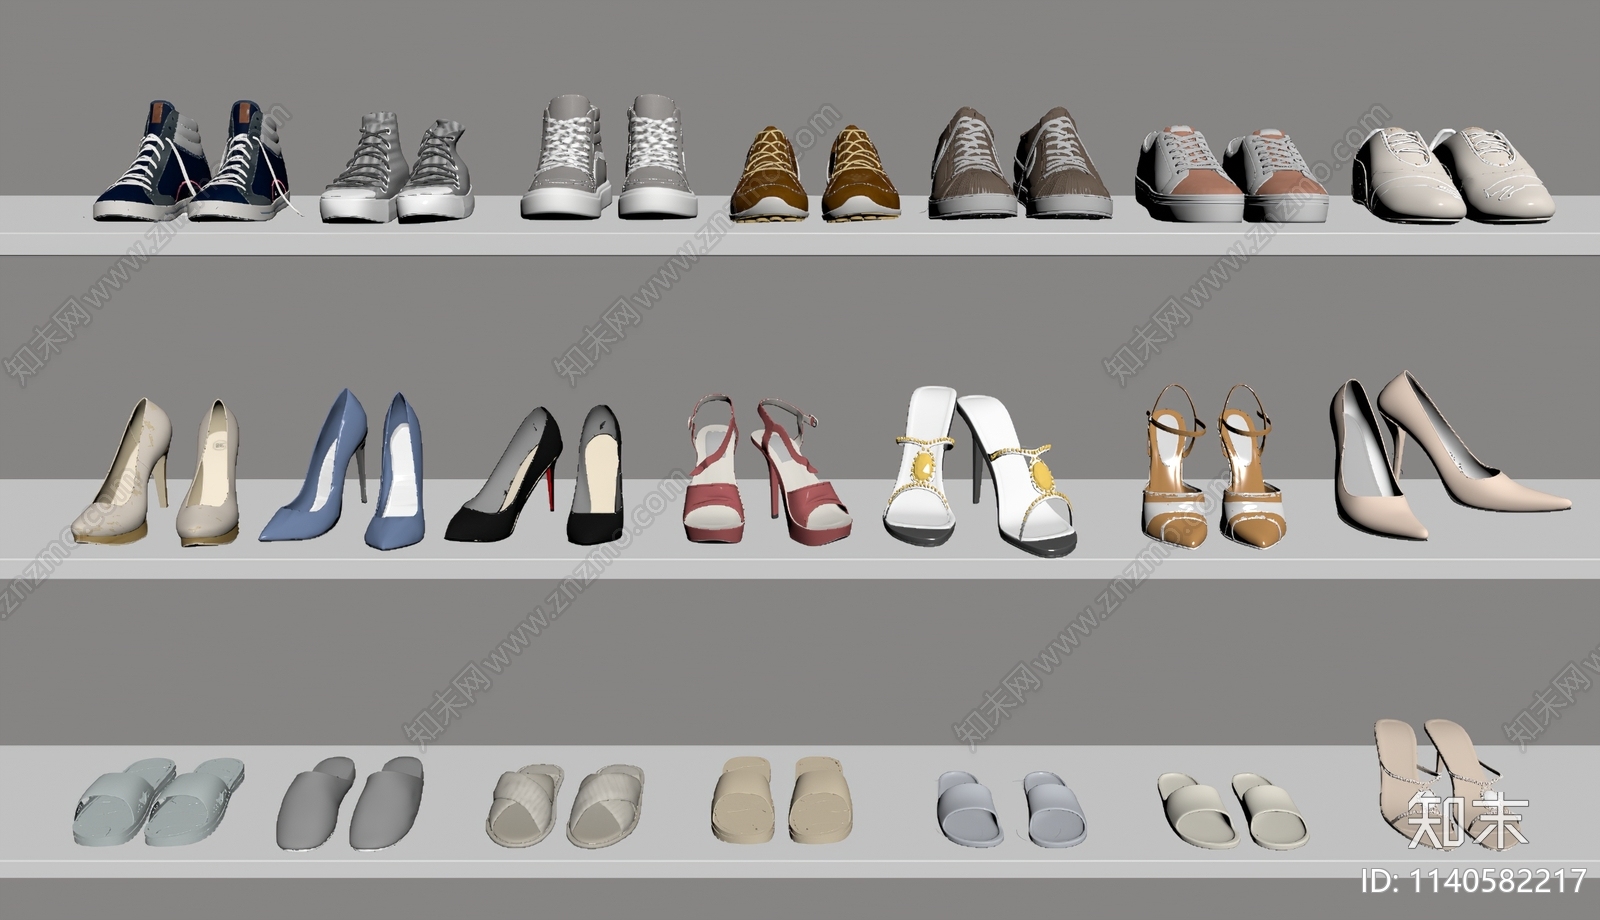The width and height of the screenshot is (1600, 920).
Task: Choose the red strappy platform sandals
Action: pyautogui.click(x=768, y=470)
